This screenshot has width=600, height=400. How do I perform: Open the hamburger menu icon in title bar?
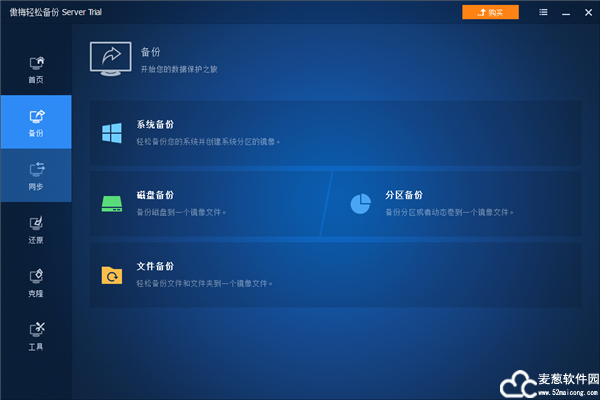pos(543,12)
